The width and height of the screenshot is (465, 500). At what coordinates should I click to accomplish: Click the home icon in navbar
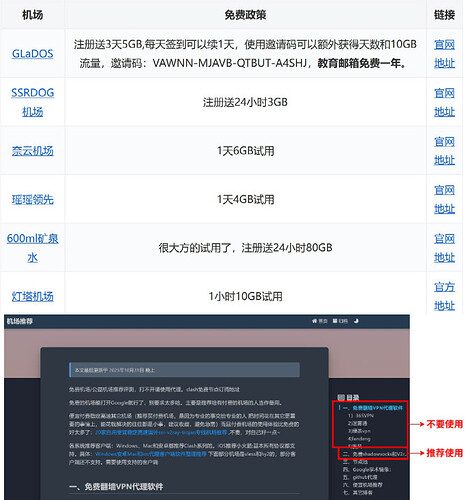[x=314, y=321]
